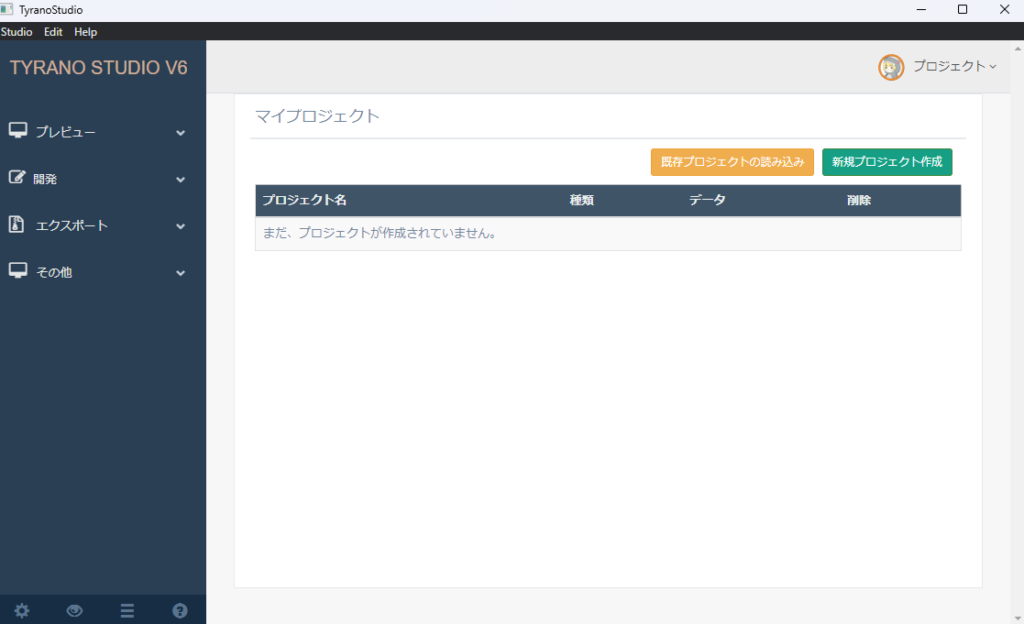Click the list lines icon in sidebar footer
Viewport: 1024px width, 624px height.
pos(127,611)
